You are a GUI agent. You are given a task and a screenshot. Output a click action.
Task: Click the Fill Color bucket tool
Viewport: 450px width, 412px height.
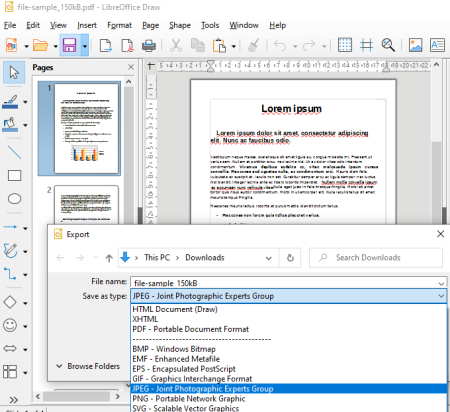[x=11, y=125]
